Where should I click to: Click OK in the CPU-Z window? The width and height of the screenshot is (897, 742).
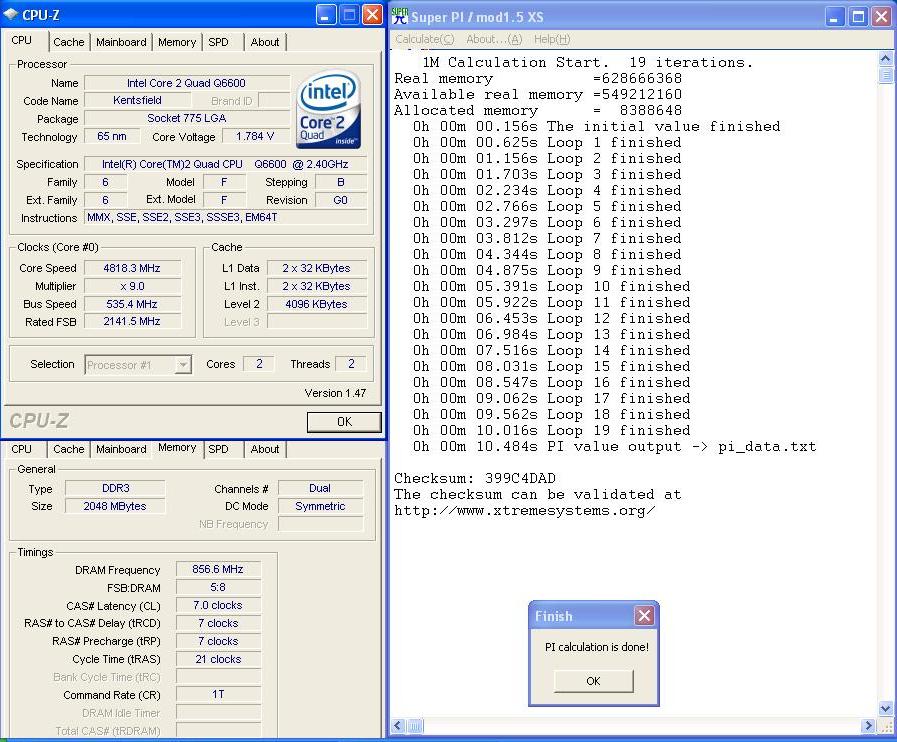pyautogui.click(x=344, y=422)
